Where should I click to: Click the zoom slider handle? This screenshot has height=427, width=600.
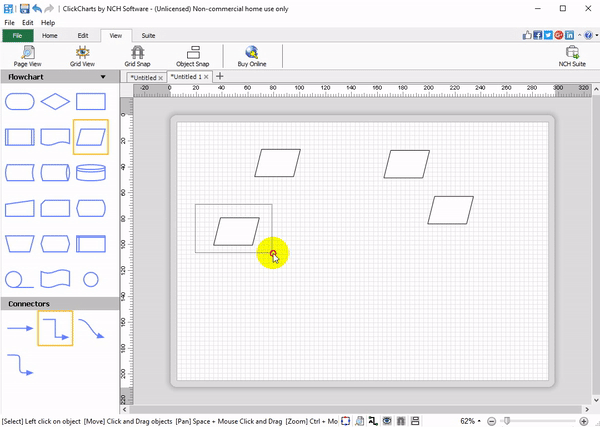coord(507,421)
